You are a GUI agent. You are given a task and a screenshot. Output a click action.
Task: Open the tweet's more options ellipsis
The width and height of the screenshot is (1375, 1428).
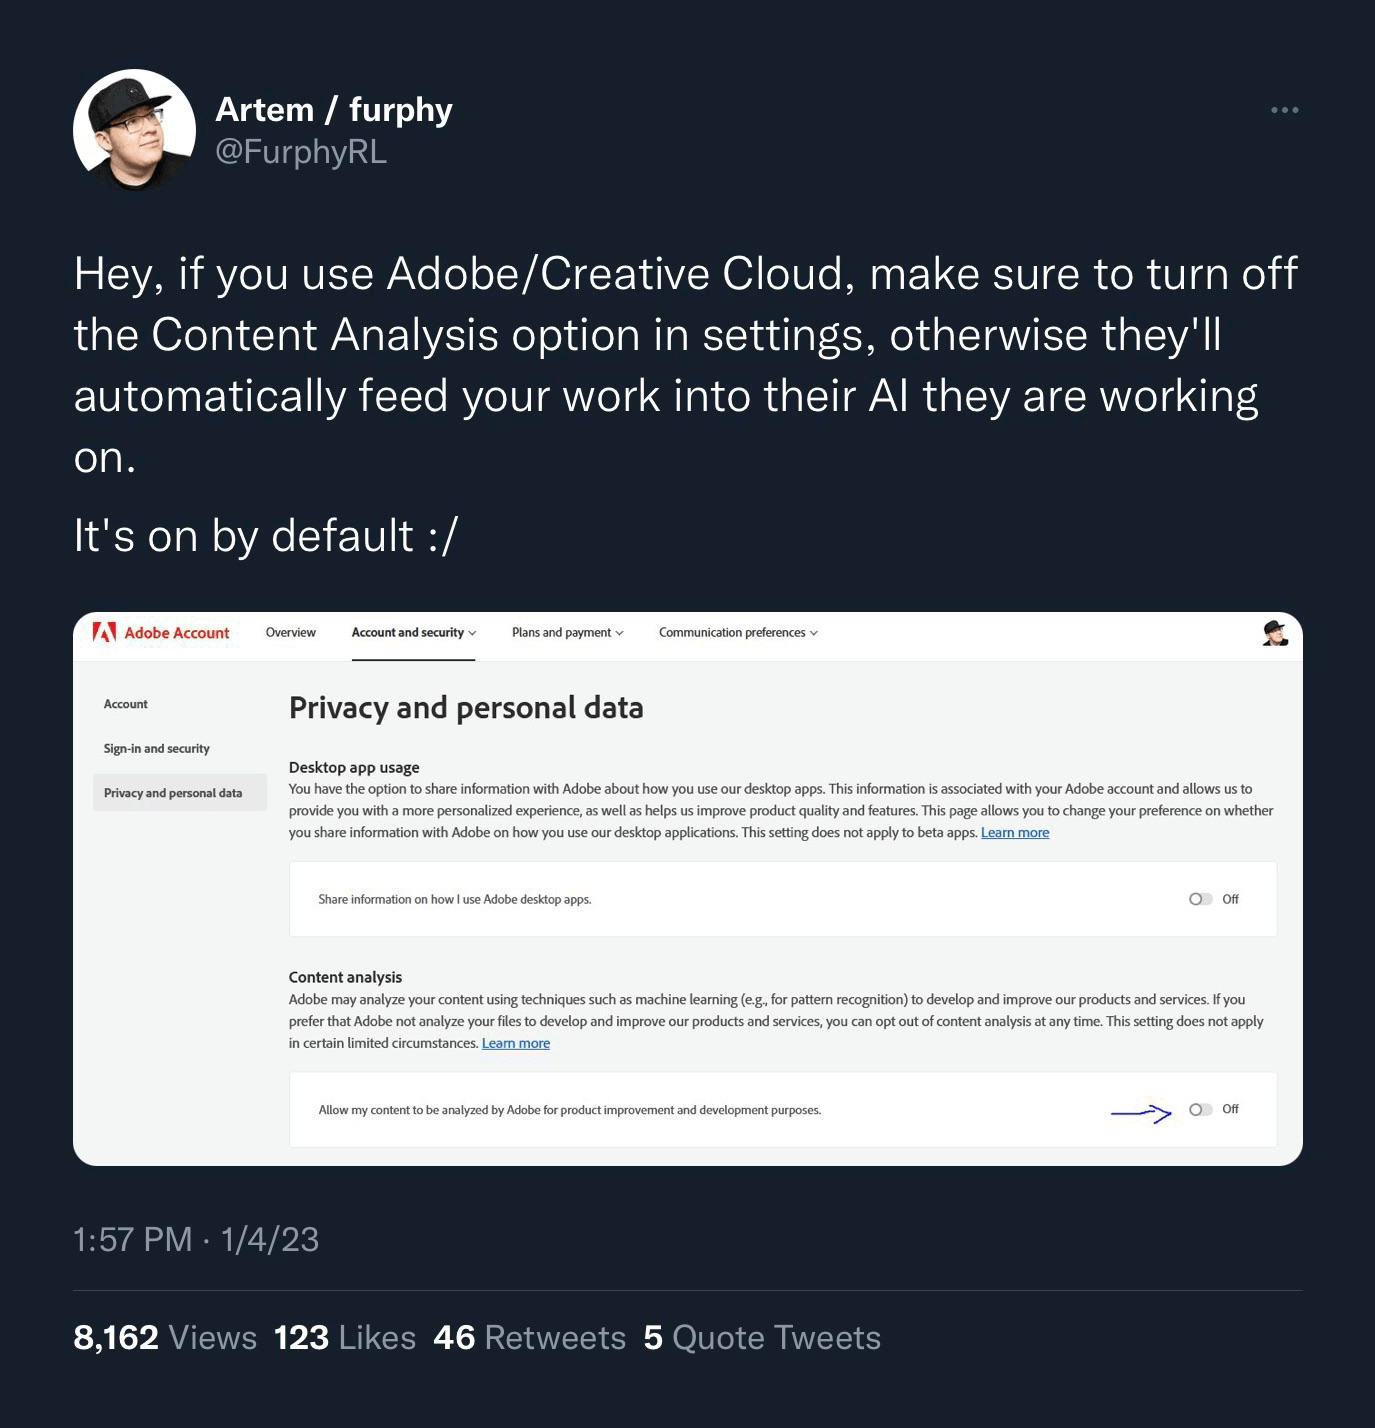click(1283, 110)
